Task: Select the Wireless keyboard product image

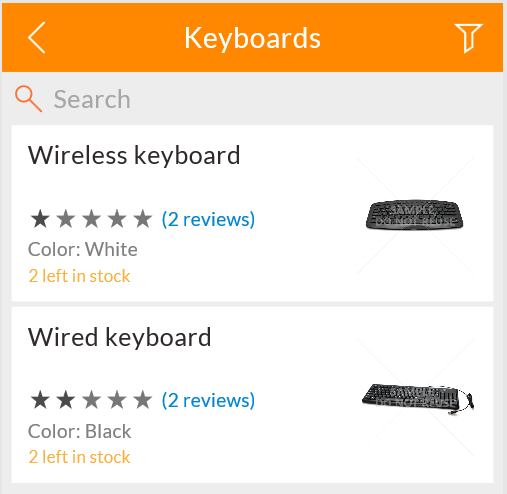Action: [415, 216]
